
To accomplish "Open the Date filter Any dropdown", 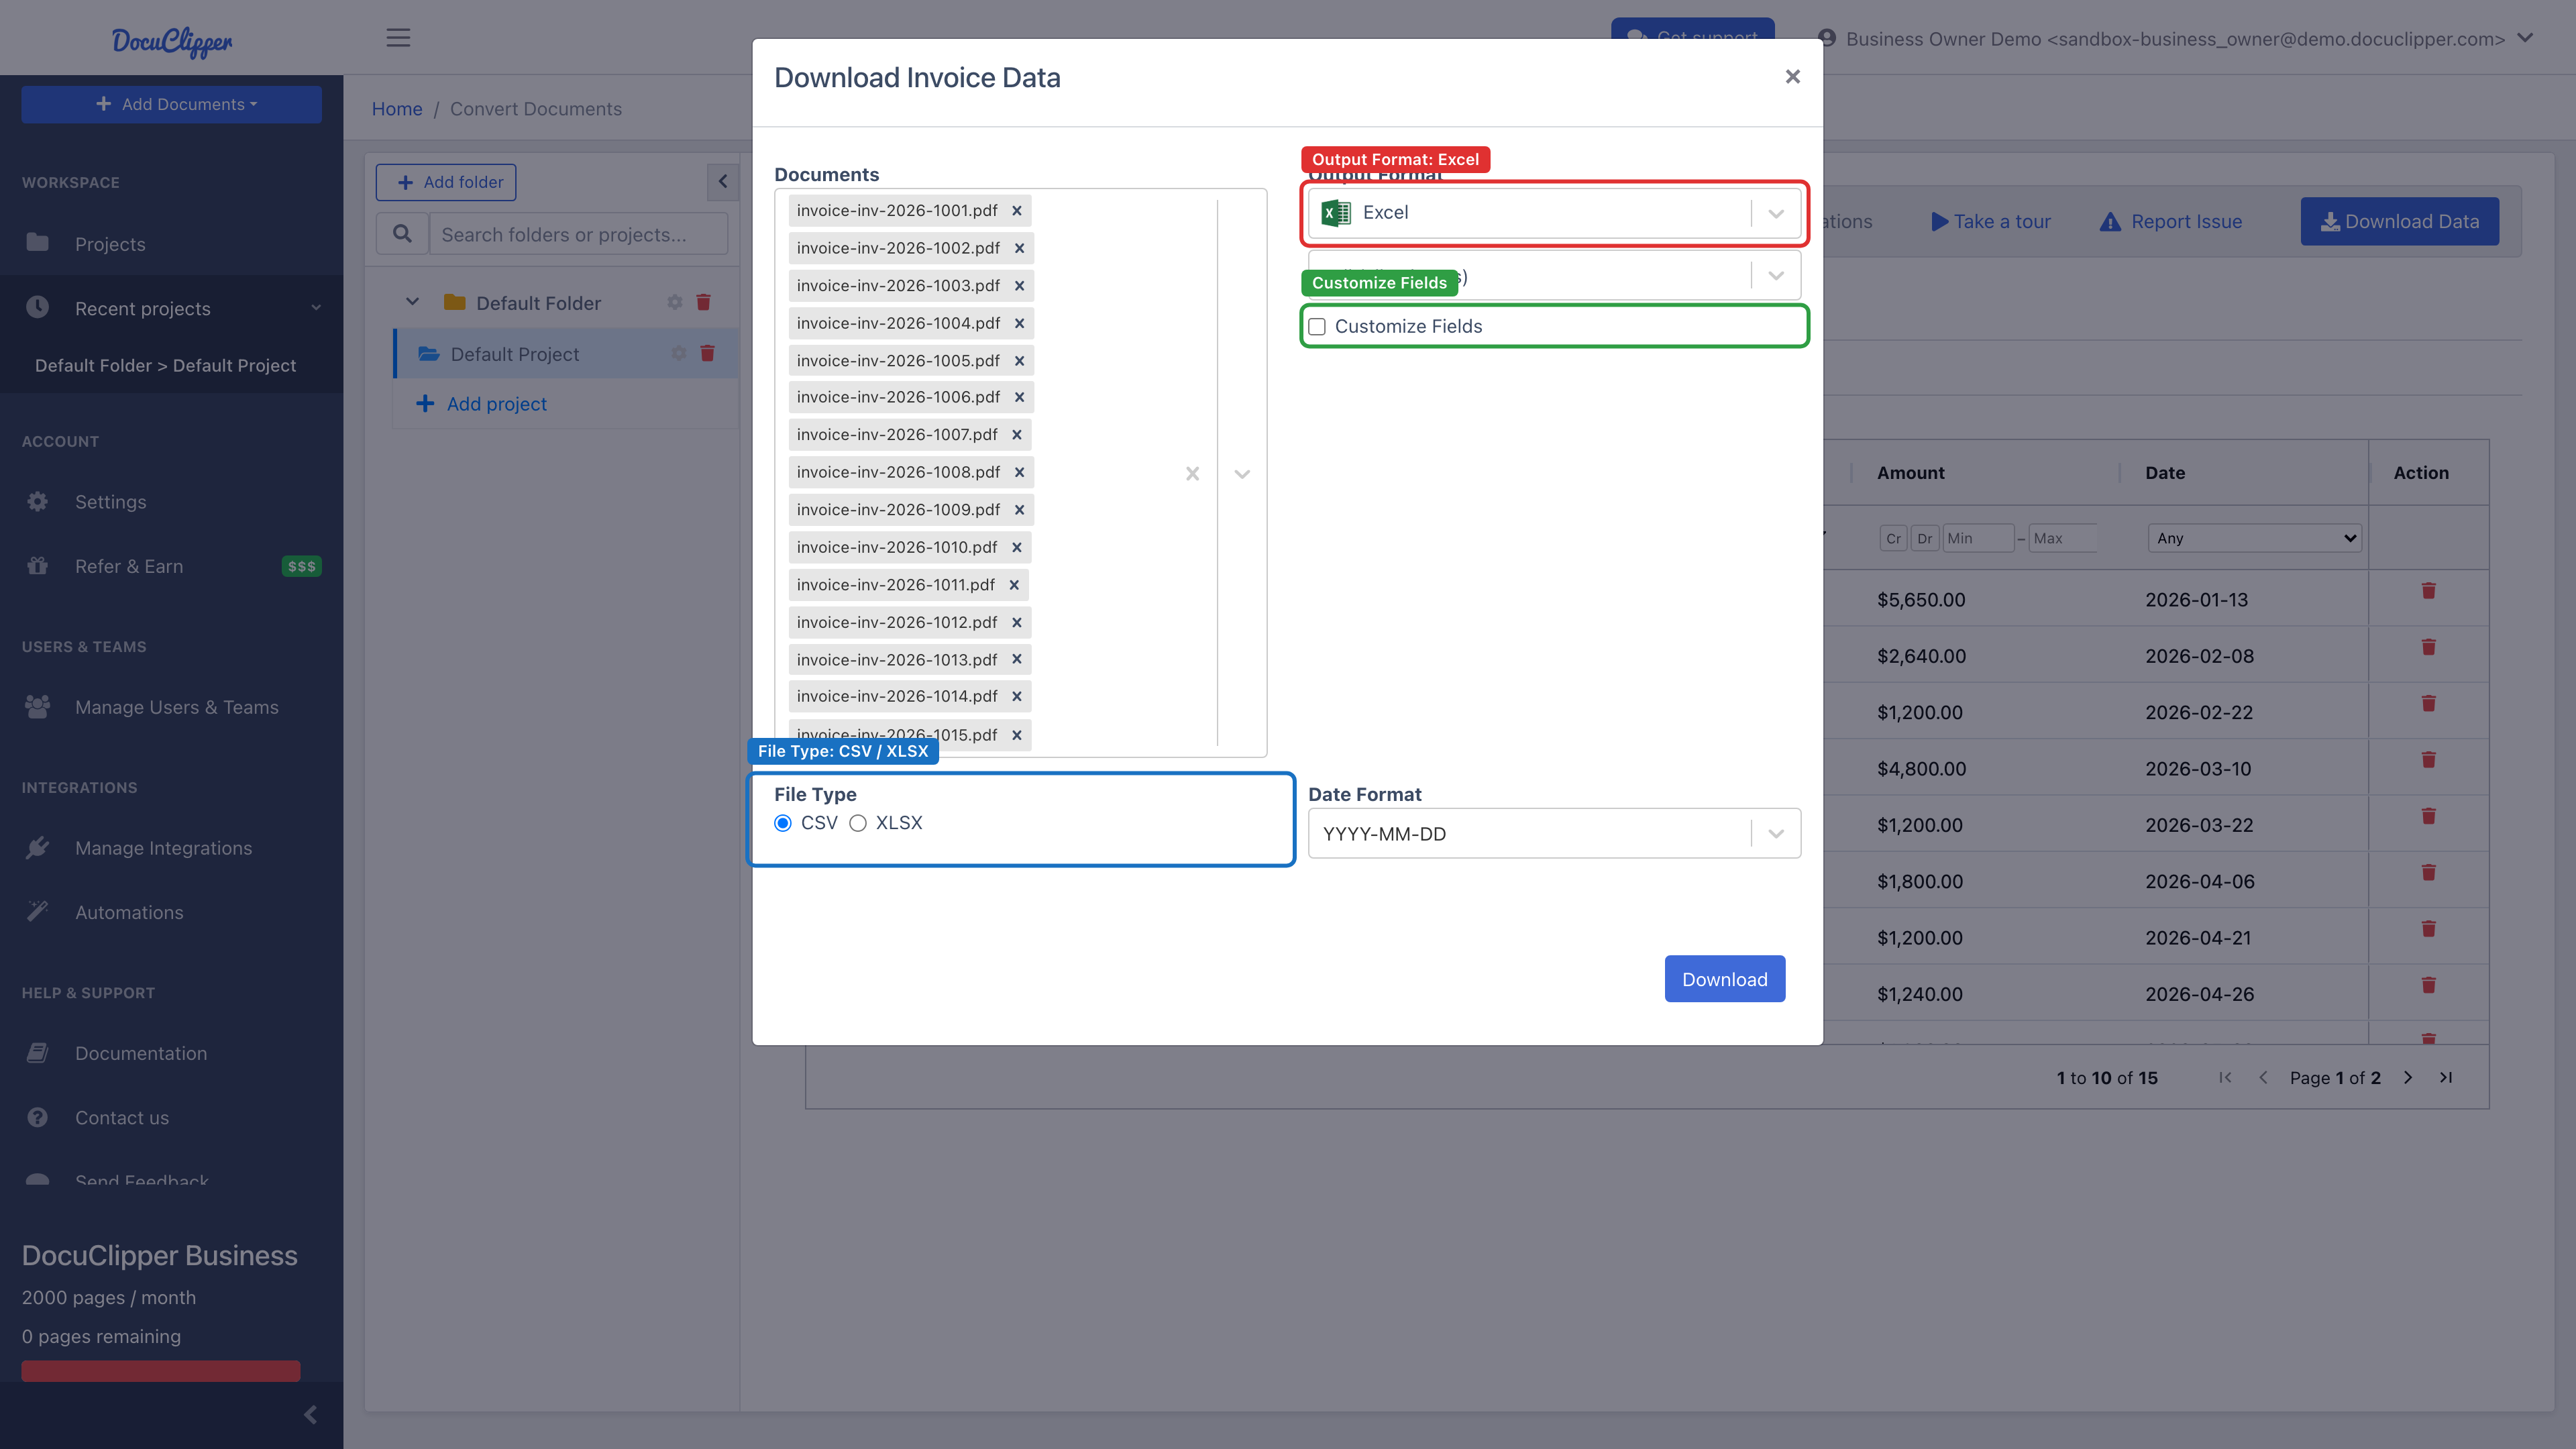I will click(x=2254, y=538).
